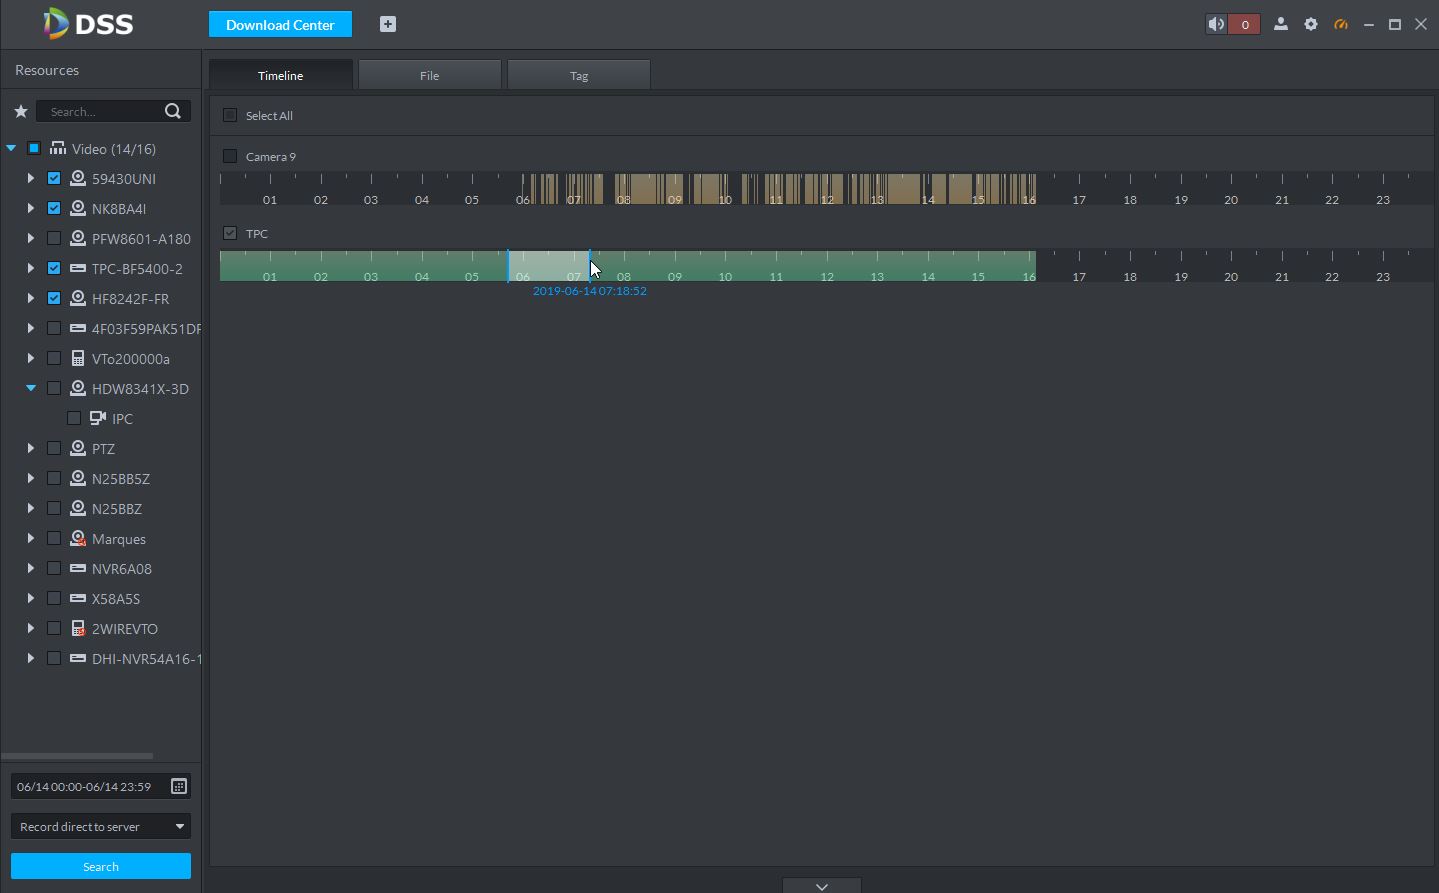Check the PFW8601-A180 device checkbox

(54, 238)
